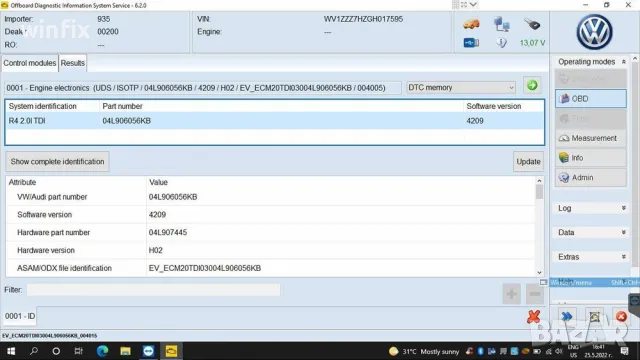This screenshot has height=360, width=640.
Task: Click the title bar fullscreen arrows icon
Action: (x=464, y=5)
